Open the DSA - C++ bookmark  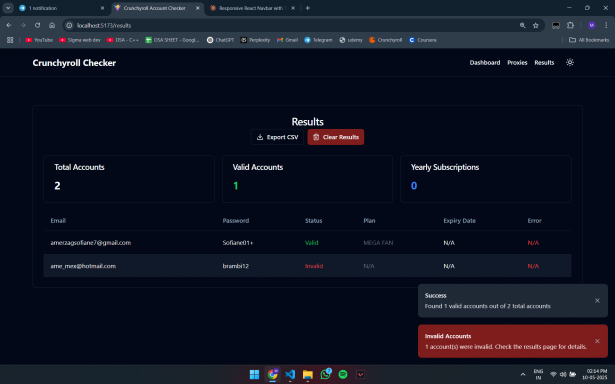tap(122, 40)
